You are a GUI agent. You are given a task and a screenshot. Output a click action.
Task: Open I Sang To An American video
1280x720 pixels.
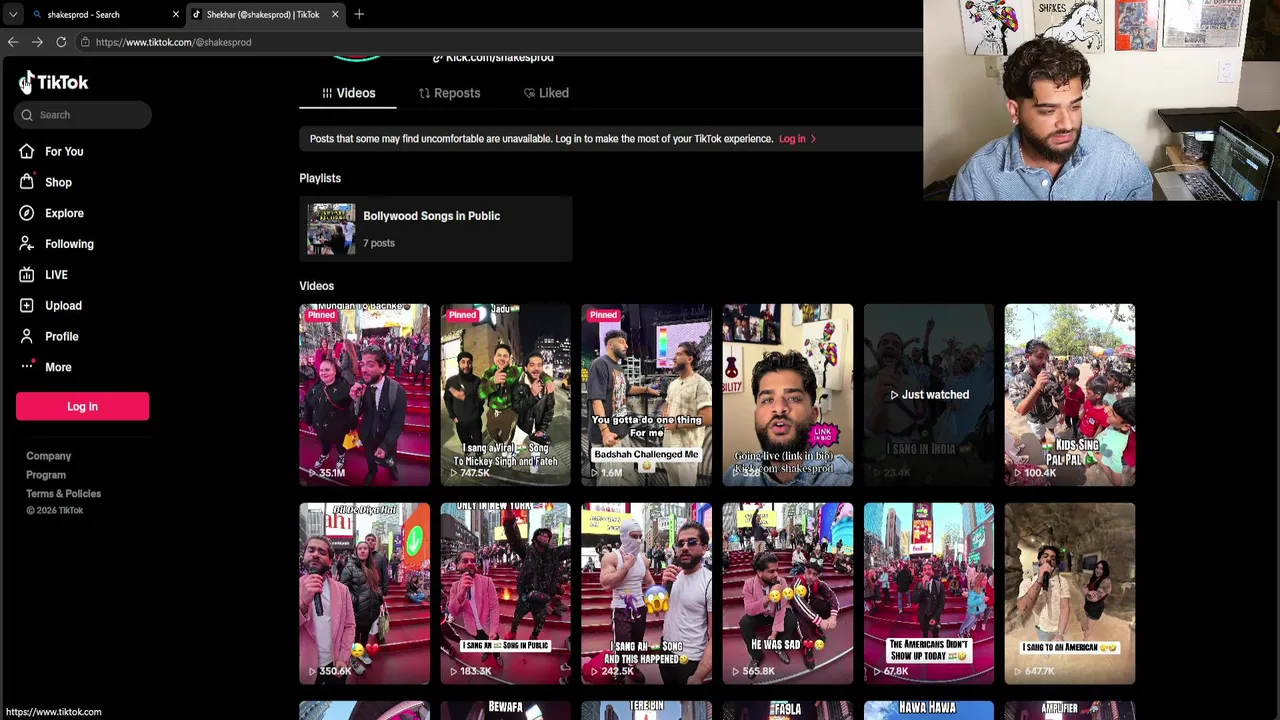tap(1069, 593)
